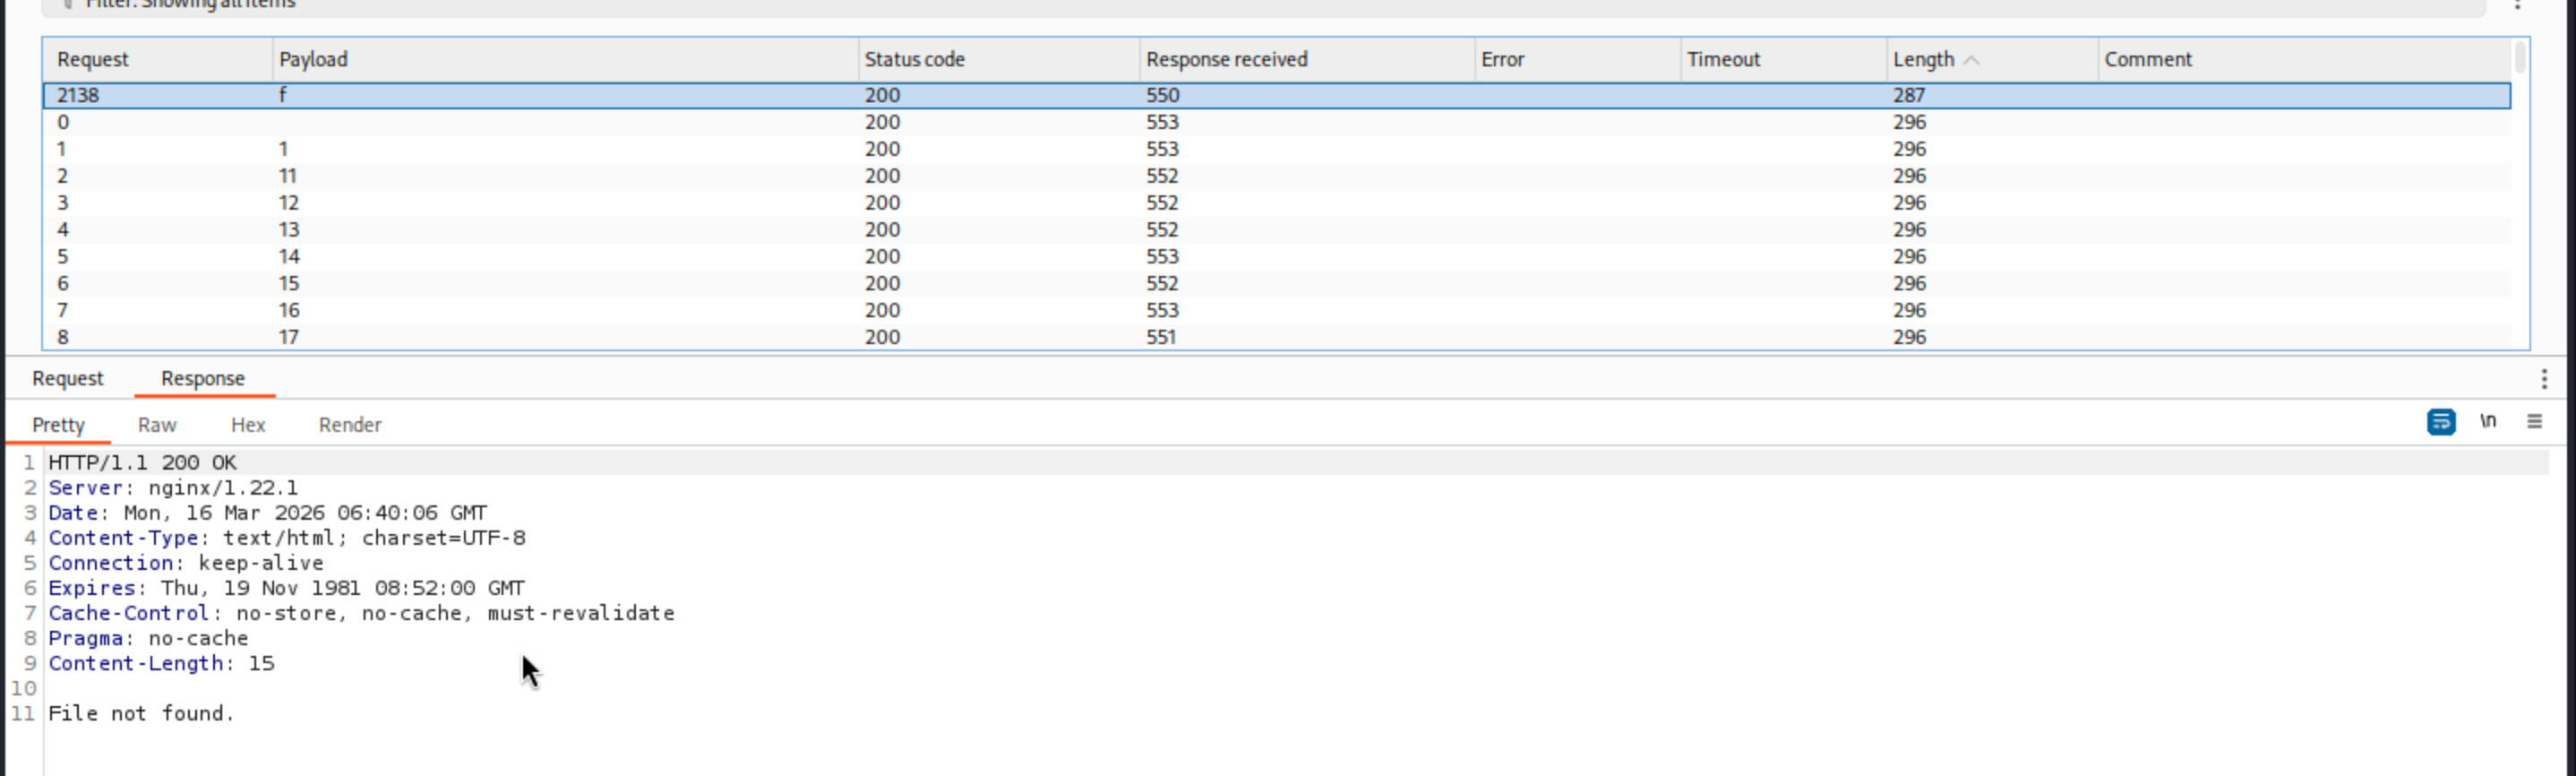The width and height of the screenshot is (2576, 776).
Task: Select request 2138 row with payload f
Action: coord(600,95)
